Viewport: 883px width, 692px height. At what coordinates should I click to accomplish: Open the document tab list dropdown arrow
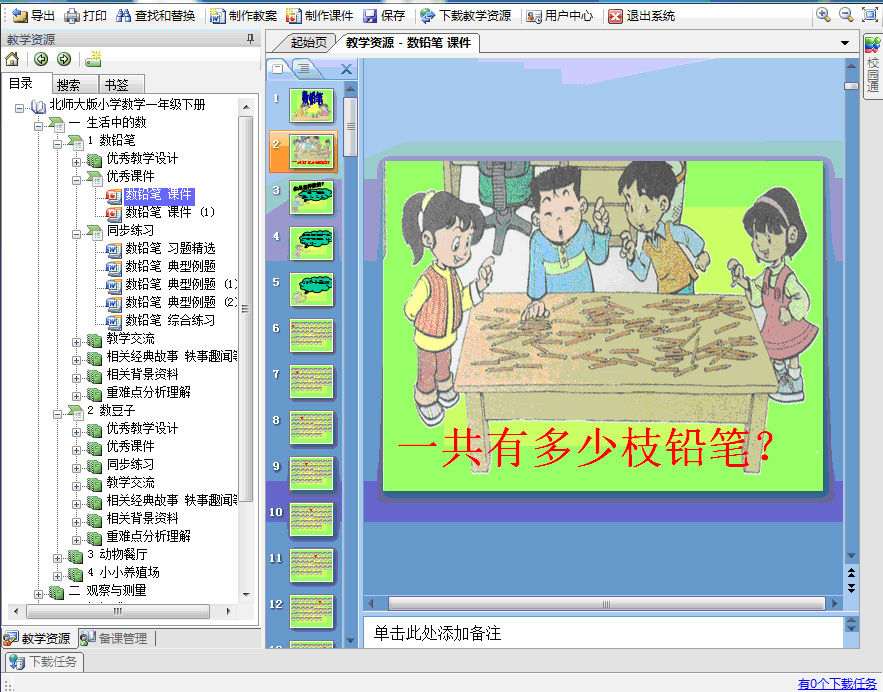pyautogui.click(x=845, y=43)
